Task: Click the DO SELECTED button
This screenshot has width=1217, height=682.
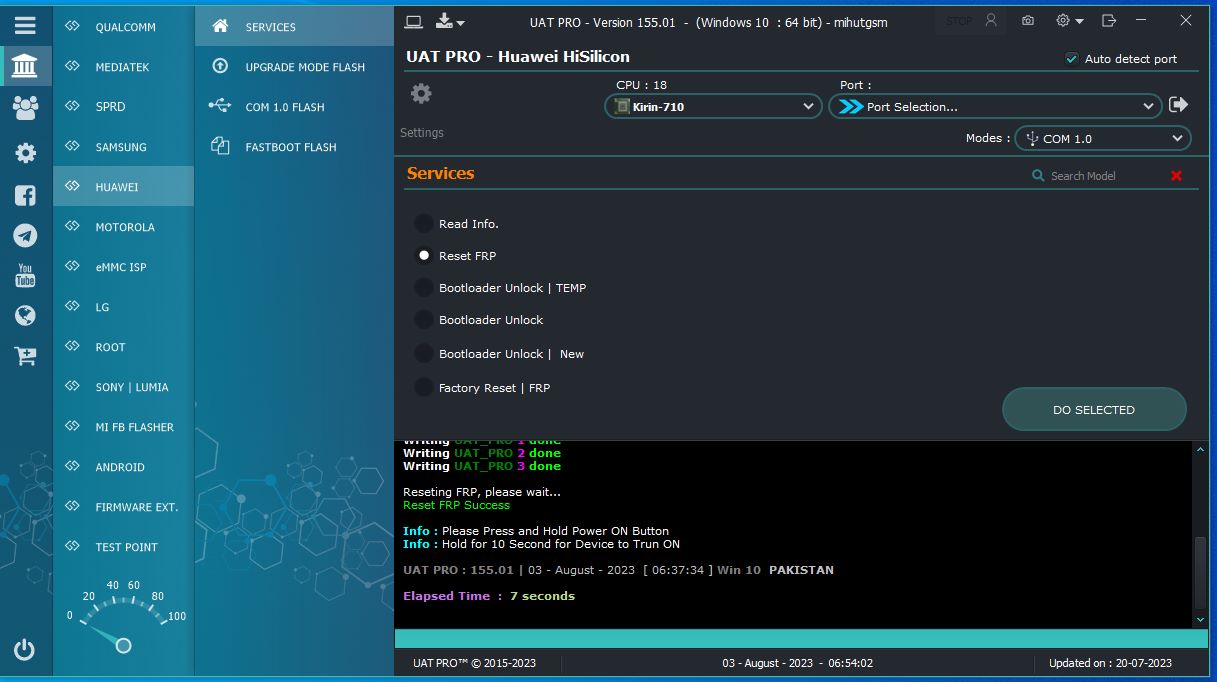Action: [x=1094, y=410]
